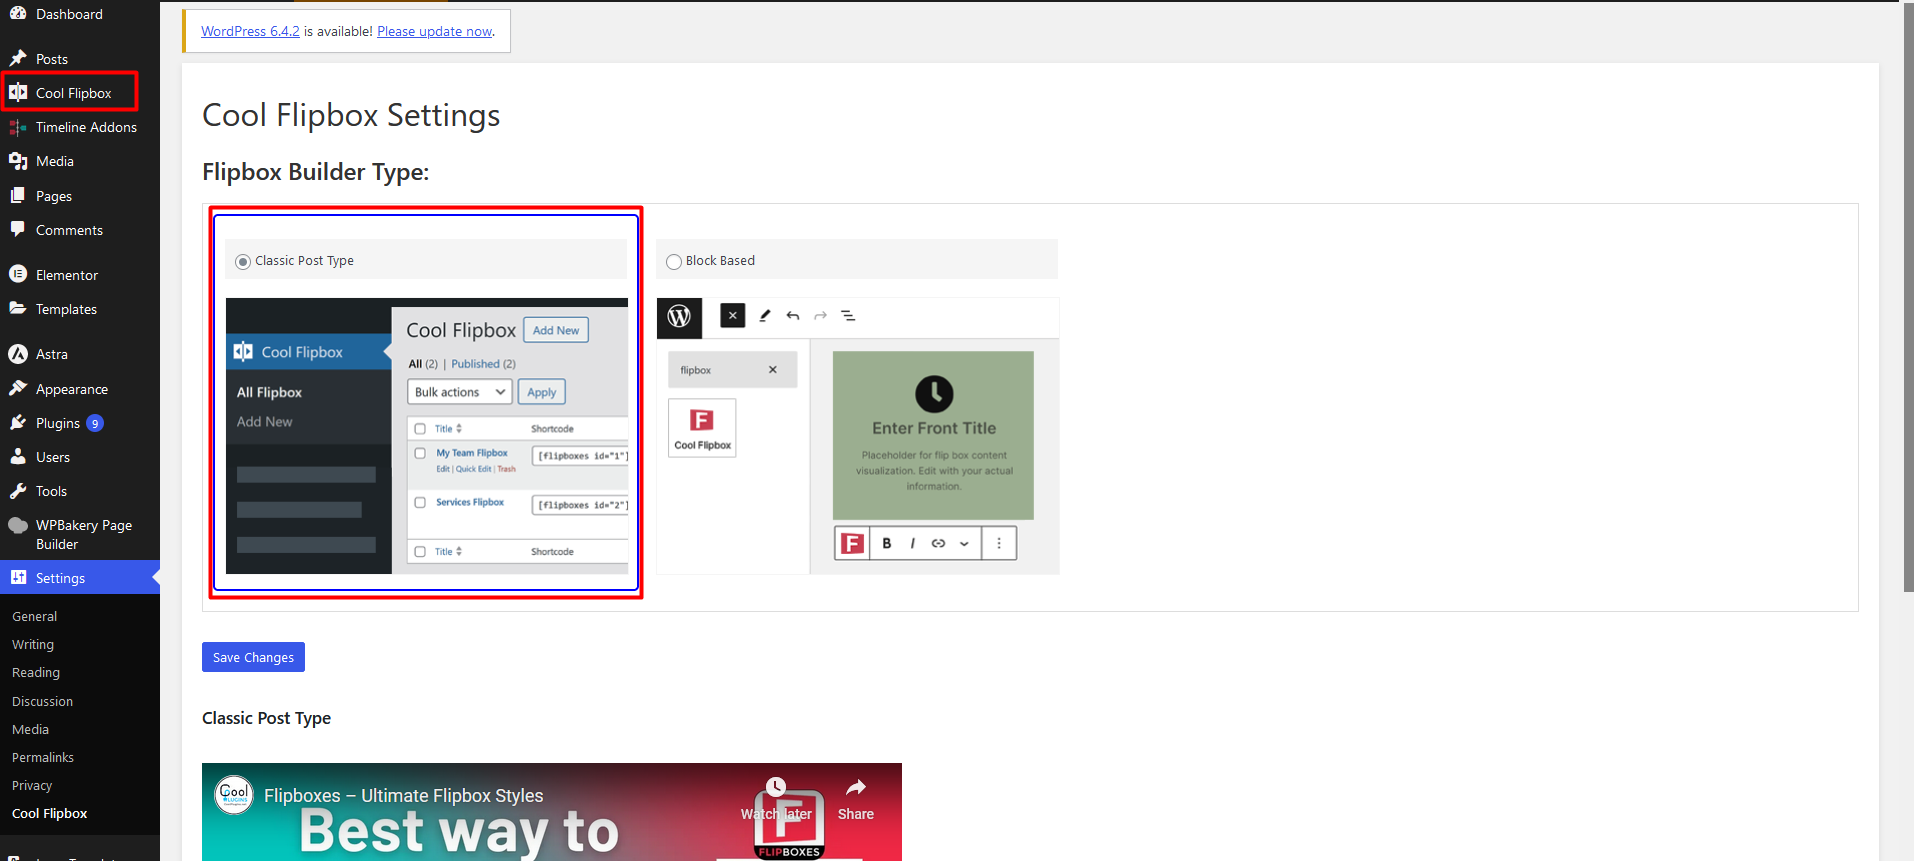Open Discussion settings submenu
The image size is (1914, 861).
[42, 701]
